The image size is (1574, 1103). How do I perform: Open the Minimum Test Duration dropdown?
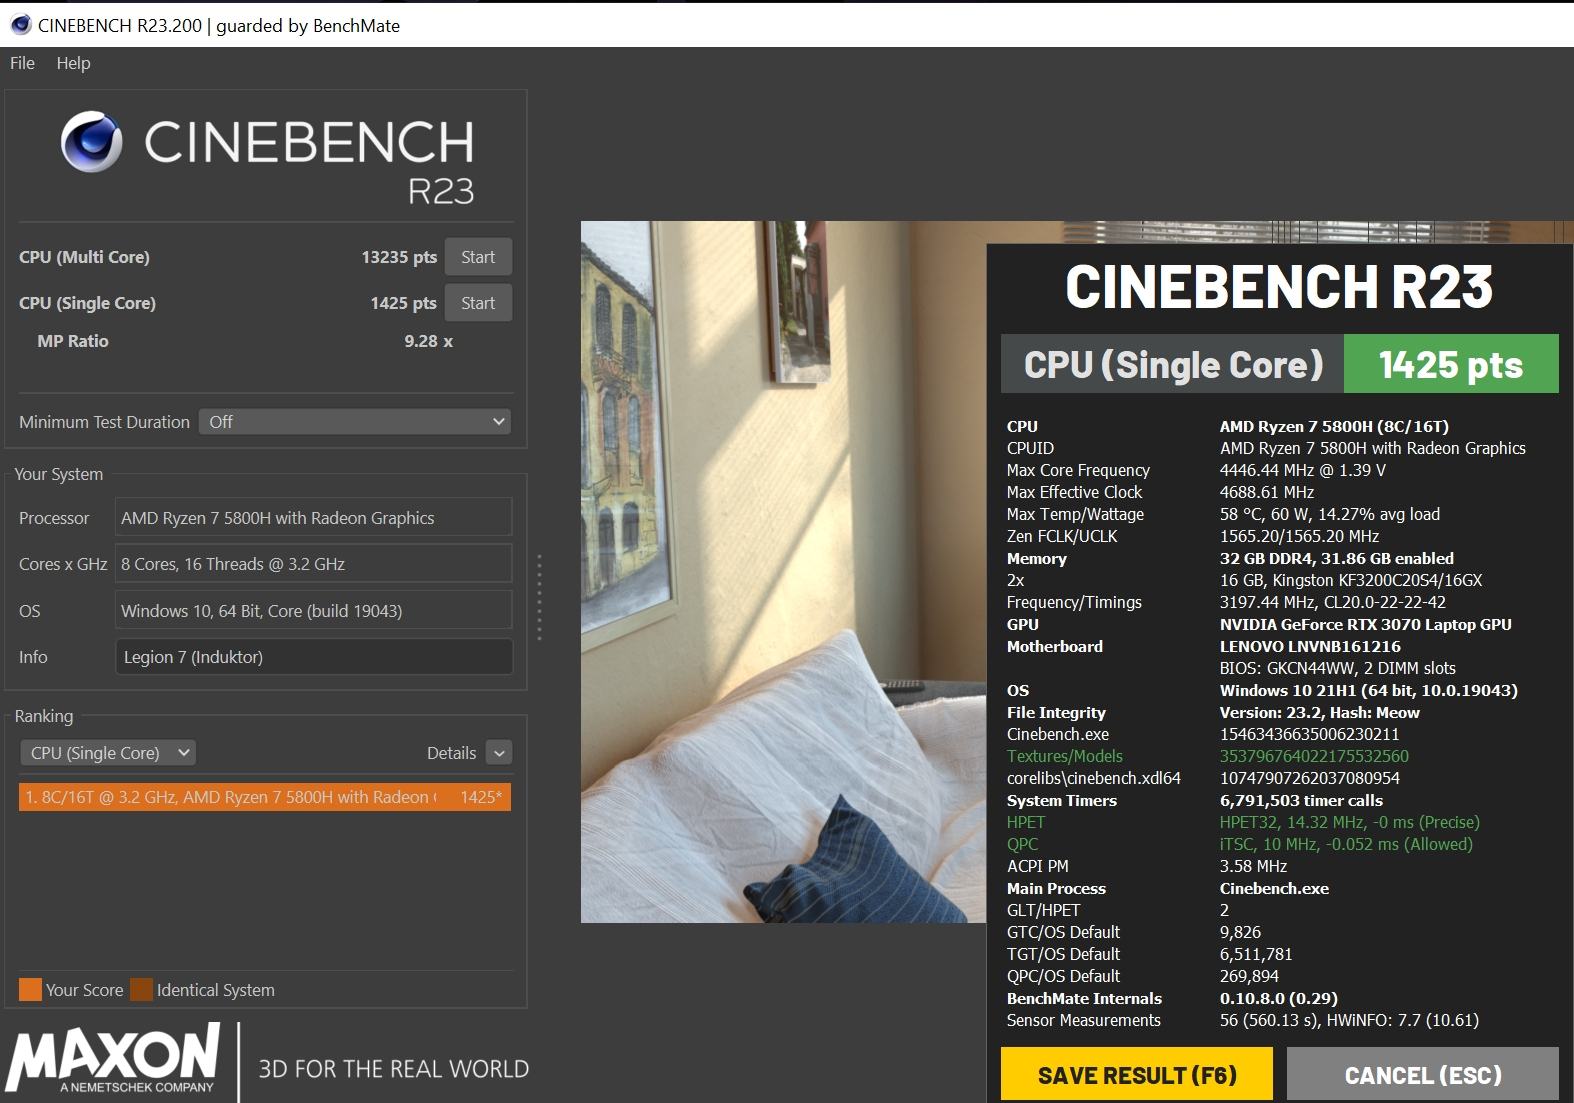coord(355,422)
